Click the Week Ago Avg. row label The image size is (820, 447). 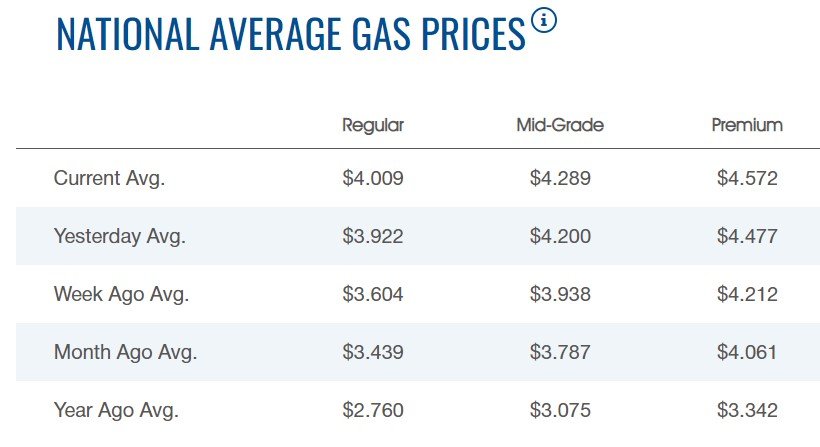tap(121, 294)
